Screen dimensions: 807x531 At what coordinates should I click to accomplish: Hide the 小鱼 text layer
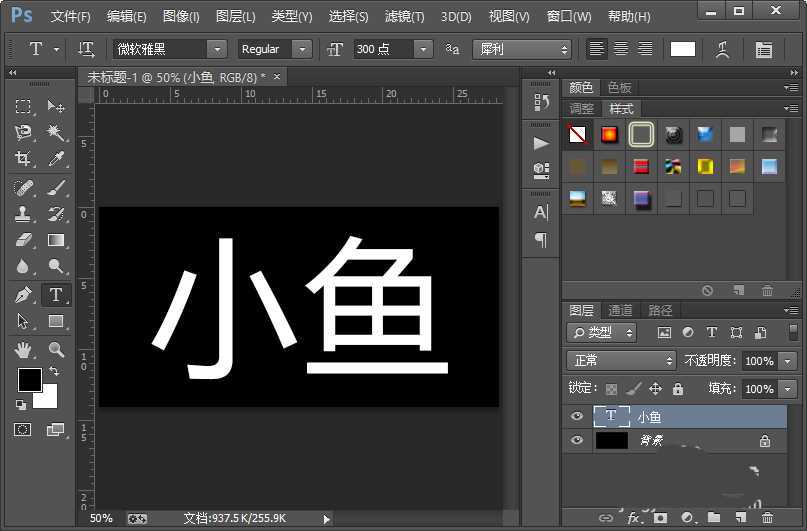[576, 417]
